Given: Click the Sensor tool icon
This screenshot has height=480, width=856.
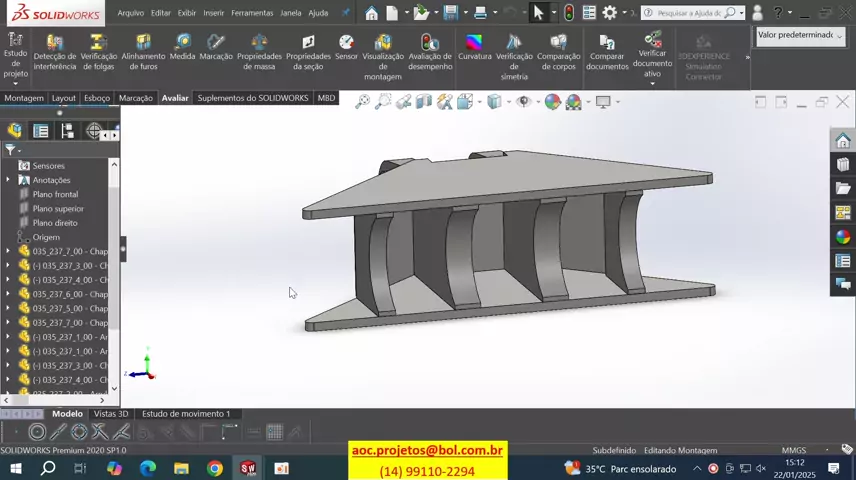Looking at the screenshot, I should 346,46.
